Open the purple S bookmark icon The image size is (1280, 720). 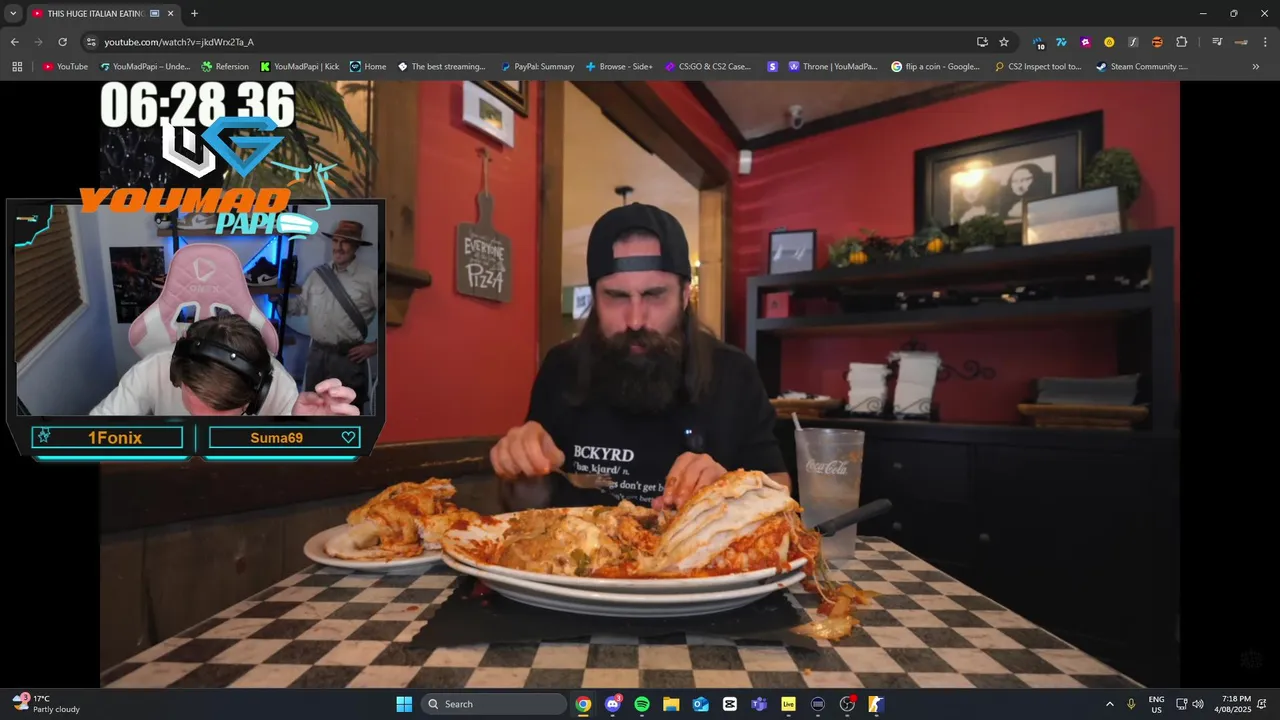pyautogui.click(x=772, y=67)
